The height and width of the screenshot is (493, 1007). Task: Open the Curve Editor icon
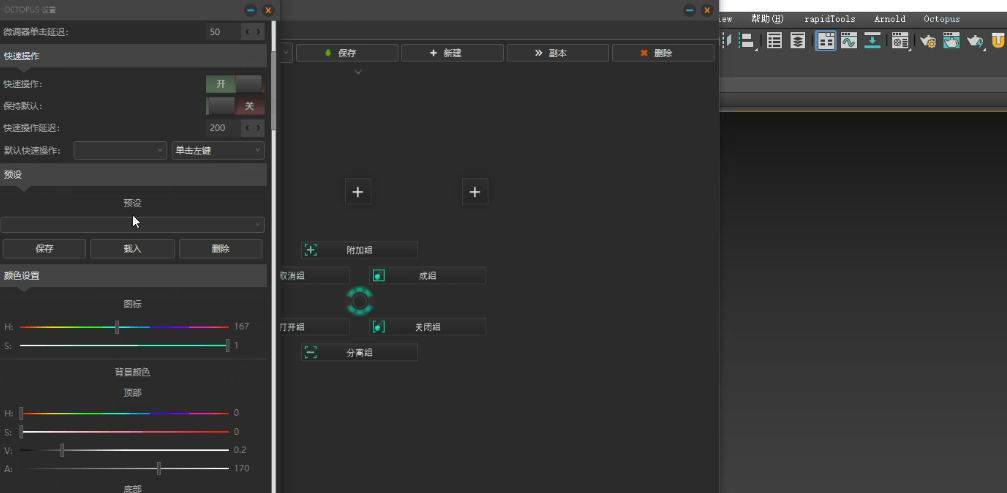849,41
